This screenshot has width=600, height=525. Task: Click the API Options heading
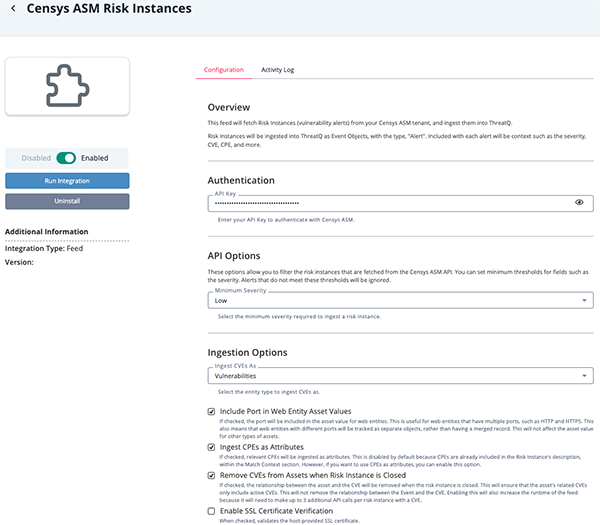coord(234,256)
